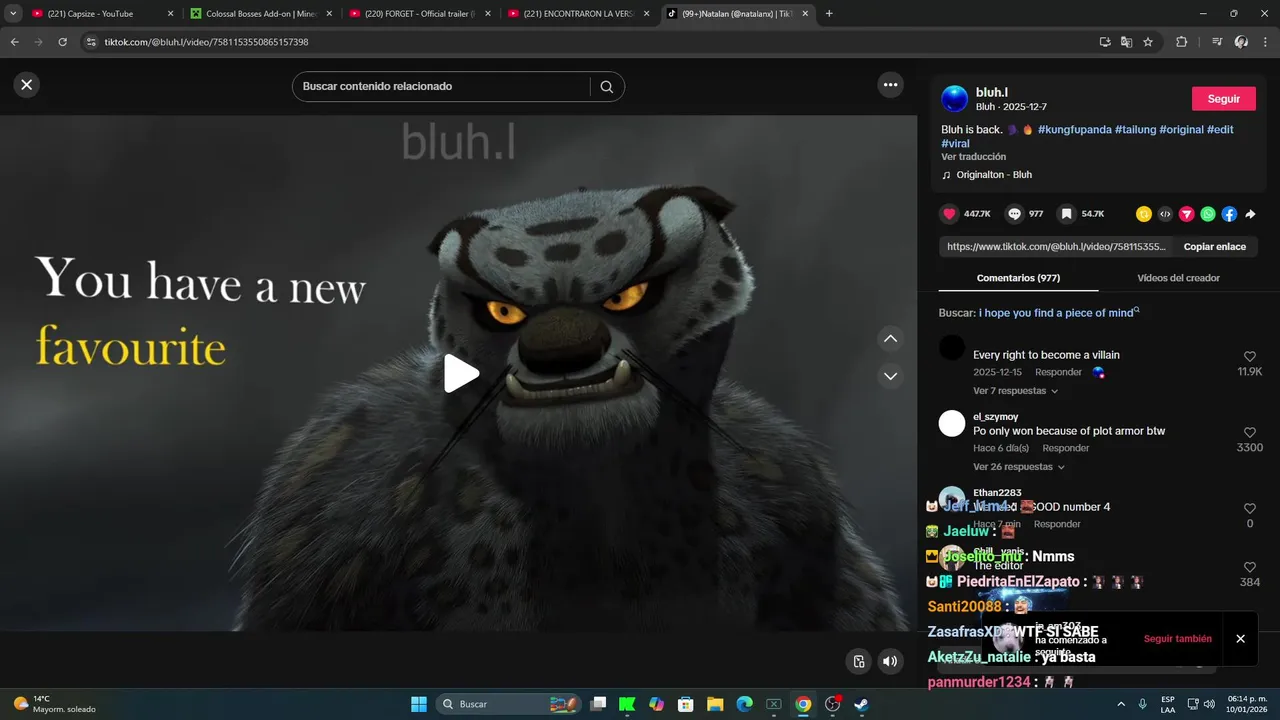Like the el_szymoy comment with heart
The height and width of the screenshot is (720, 1280).
1249,433
